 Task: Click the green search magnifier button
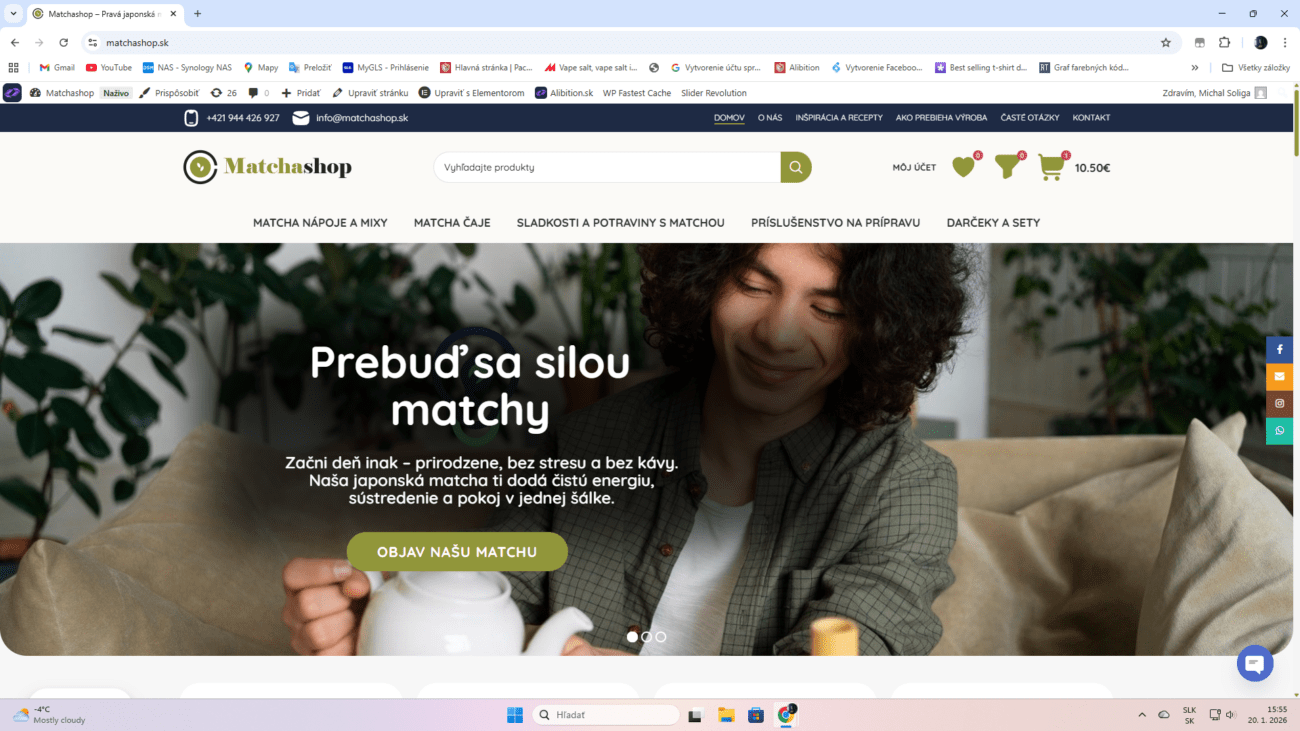[796, 167]
